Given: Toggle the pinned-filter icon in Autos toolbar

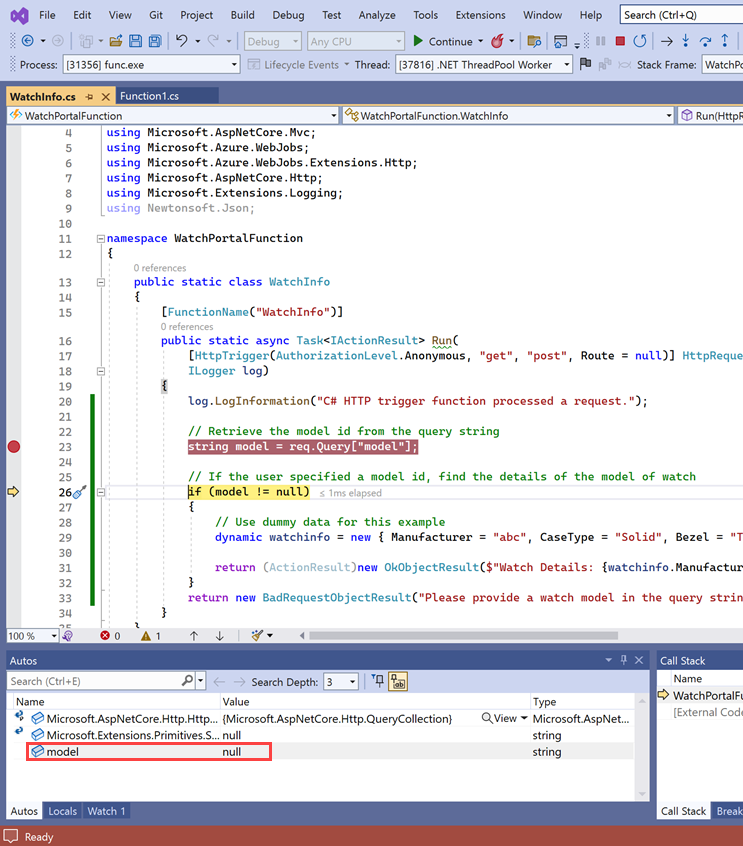Looking at the screenshot, I should pos(378,681).
